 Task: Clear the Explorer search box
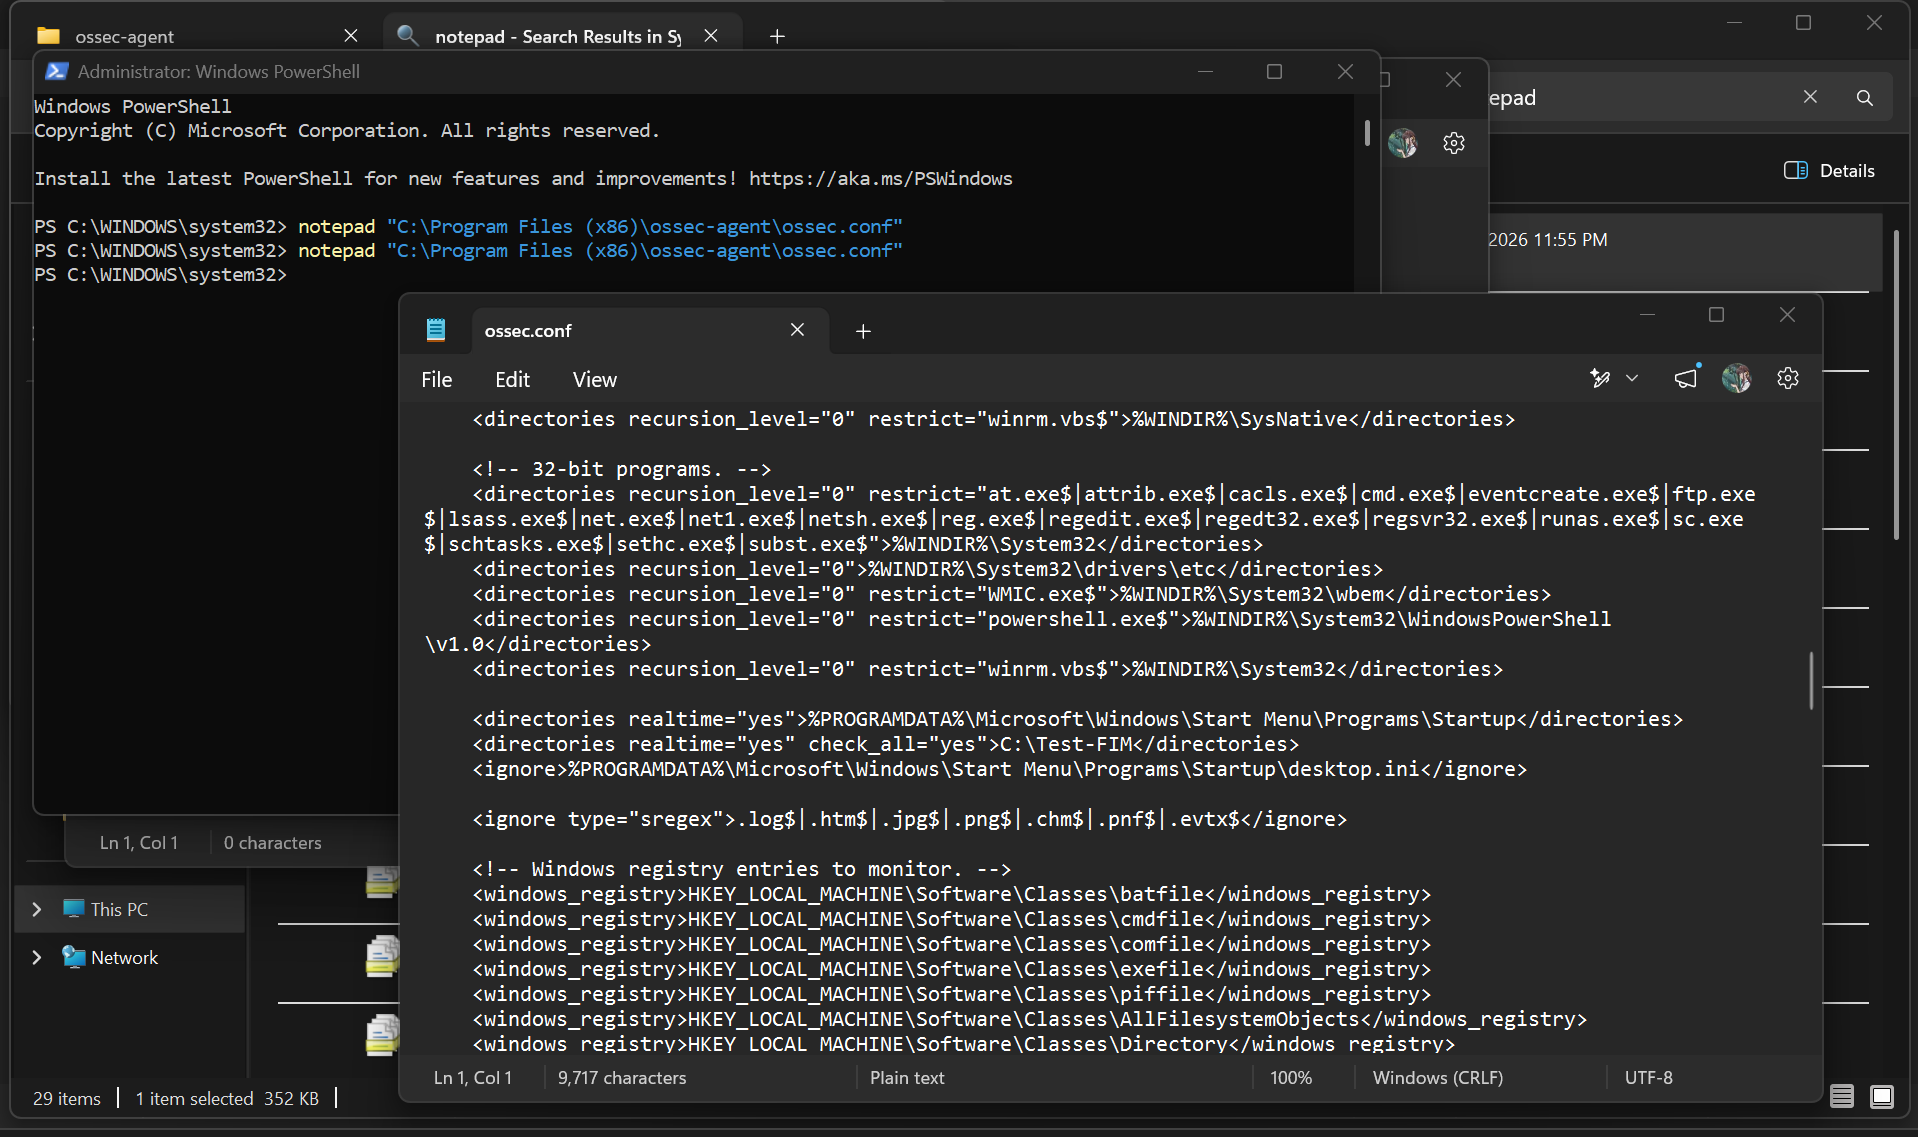(x=1810, y=97)
